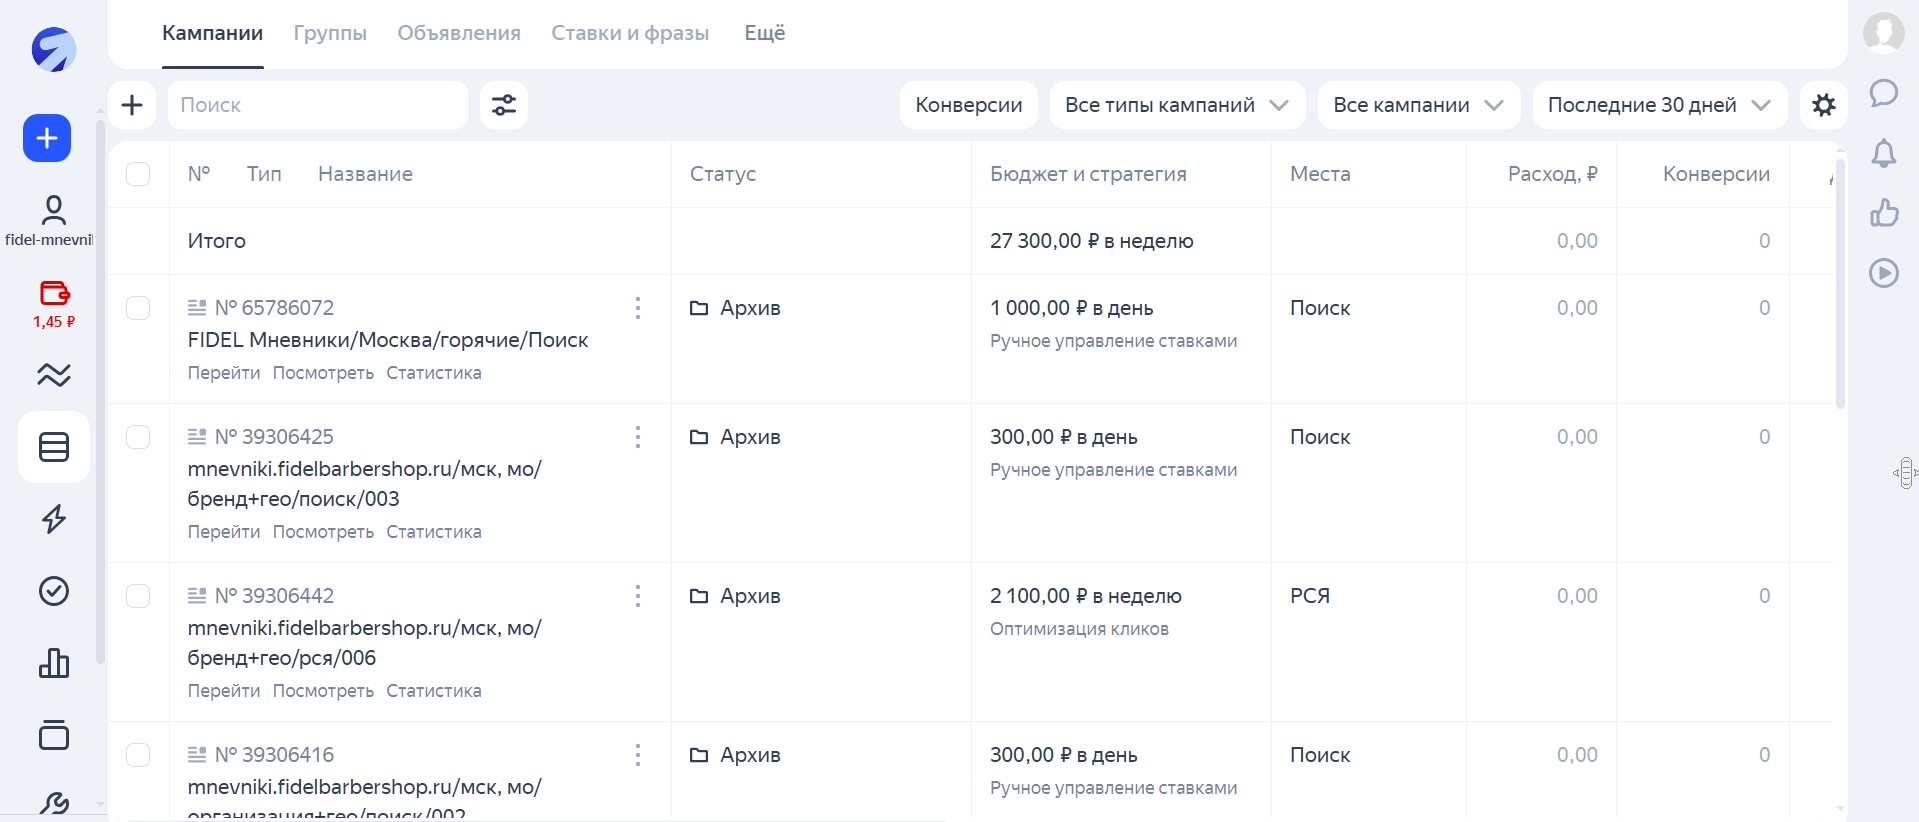Switch to the Ставки и фразы tab

630,33
